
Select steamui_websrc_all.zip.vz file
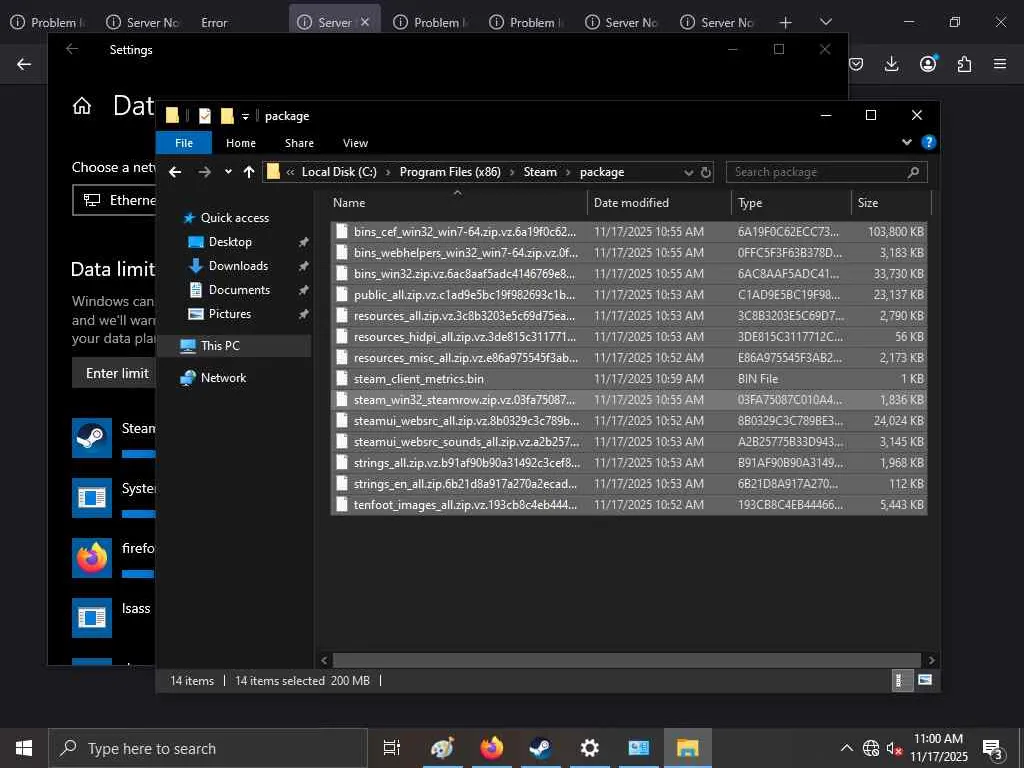(x=629, y=421)
